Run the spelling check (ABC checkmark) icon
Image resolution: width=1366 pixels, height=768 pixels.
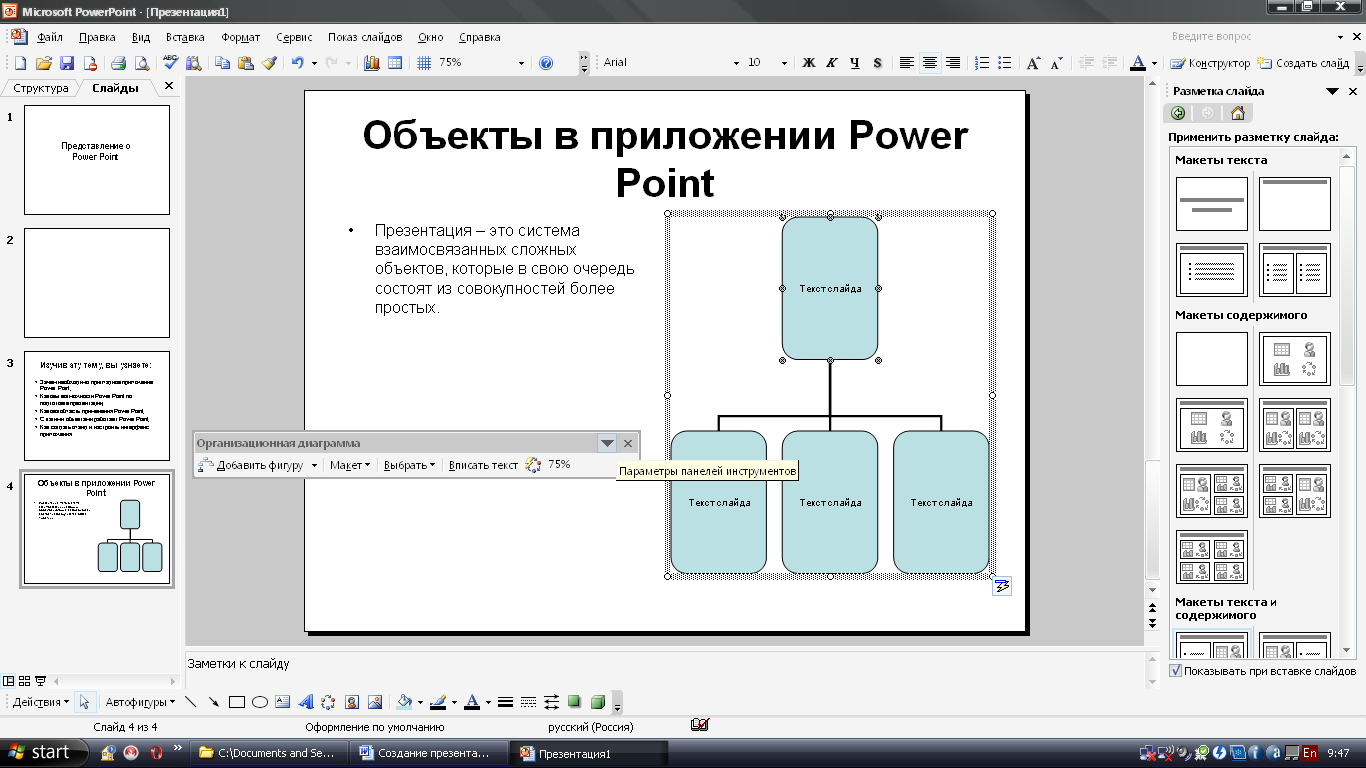[x=170, y=62]
